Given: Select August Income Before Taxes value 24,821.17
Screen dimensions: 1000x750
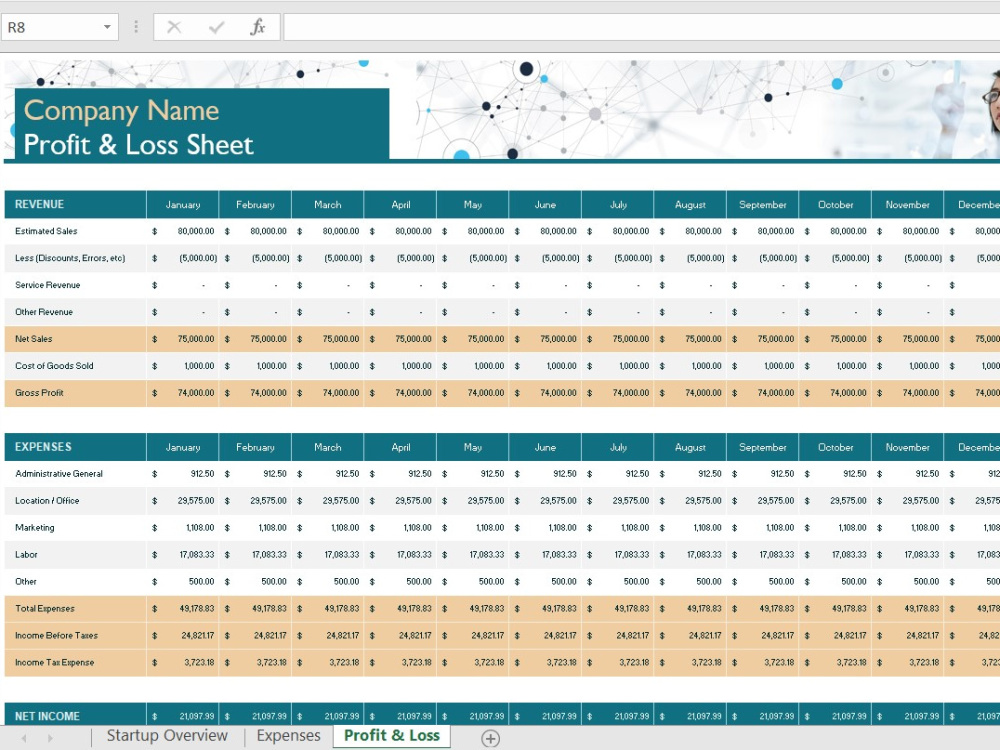Looking at the screenshot, I should 690,635.
